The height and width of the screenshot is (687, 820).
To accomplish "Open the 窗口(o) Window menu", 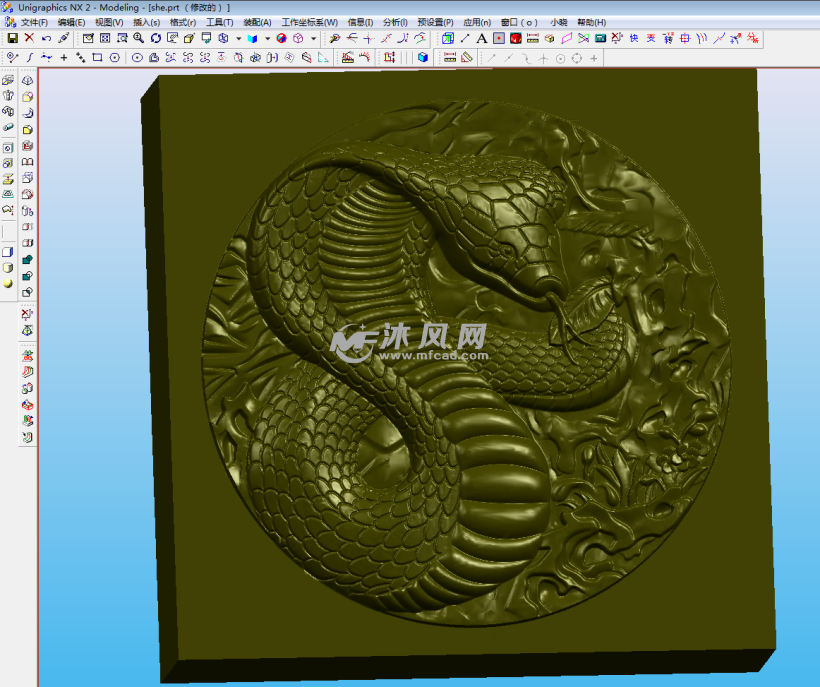I will click(x=519, y=22).
